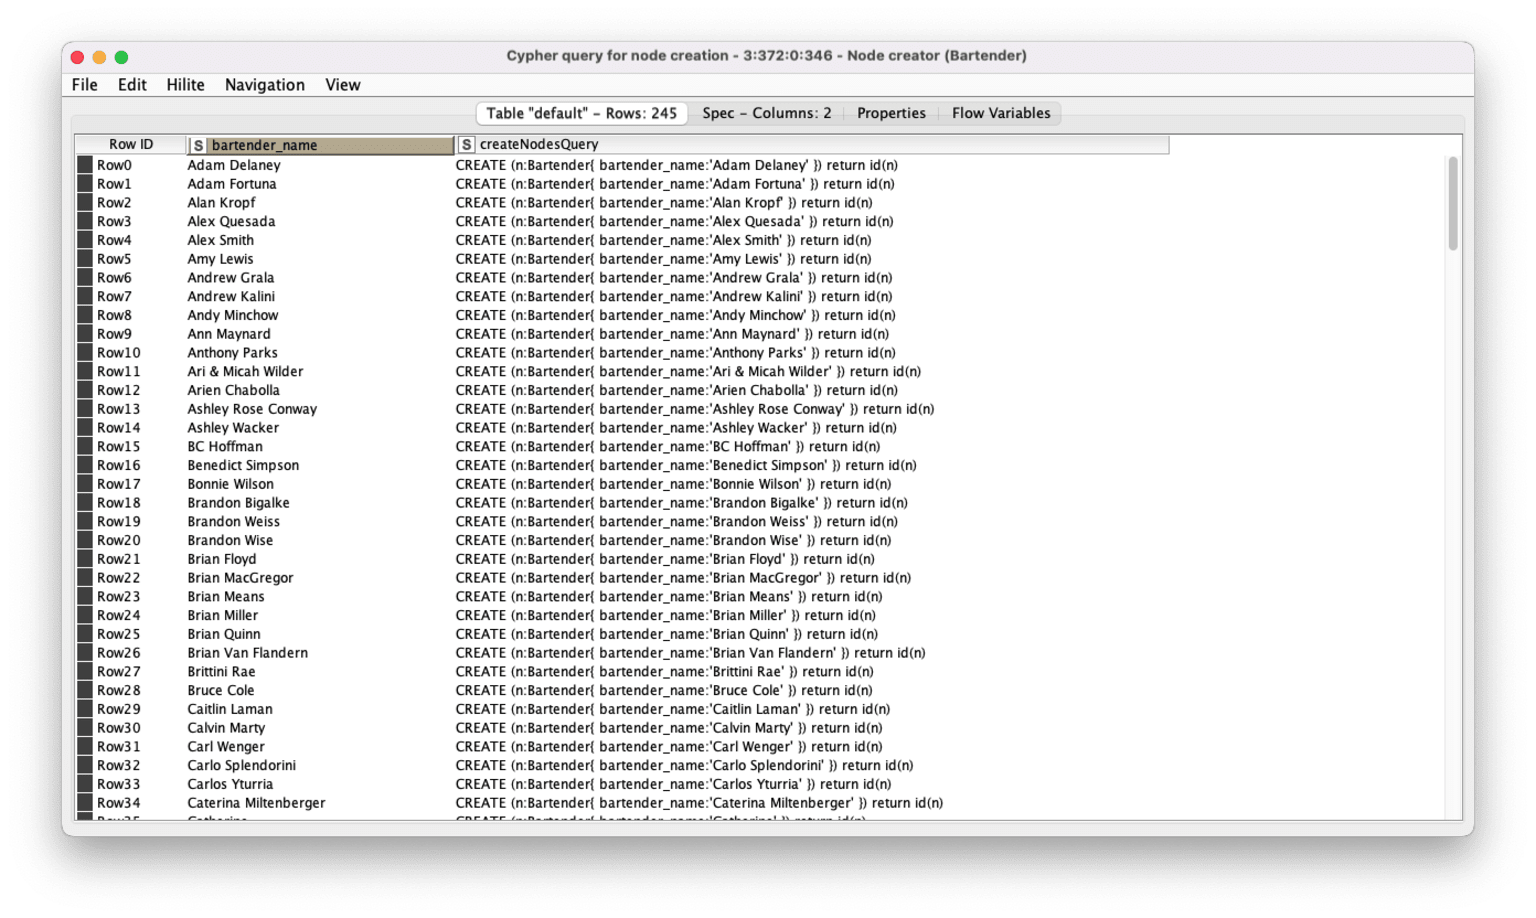The height and width of the screenshot is (918, 1536).
Task: Click the createNodesQuery column header
Action: 812,145
